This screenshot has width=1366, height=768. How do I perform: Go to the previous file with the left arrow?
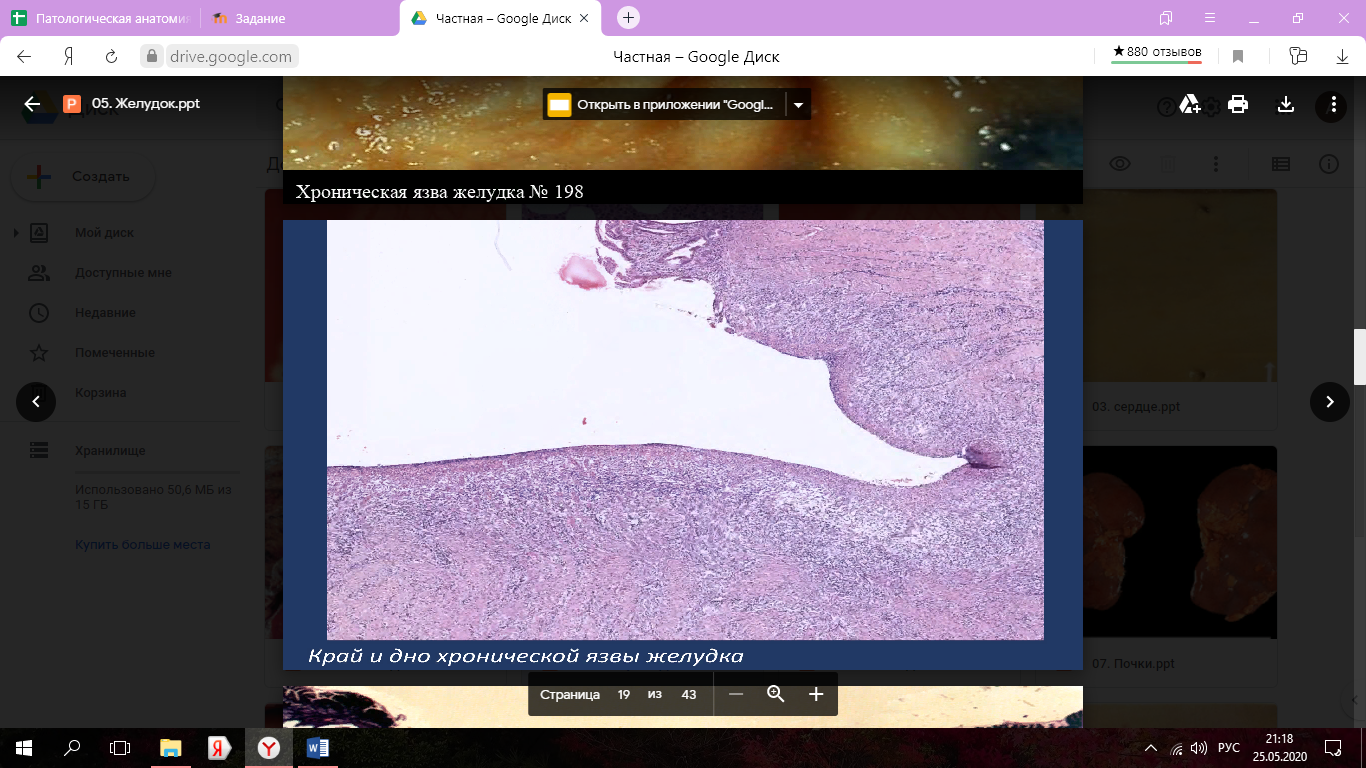(x=36, y=402)
